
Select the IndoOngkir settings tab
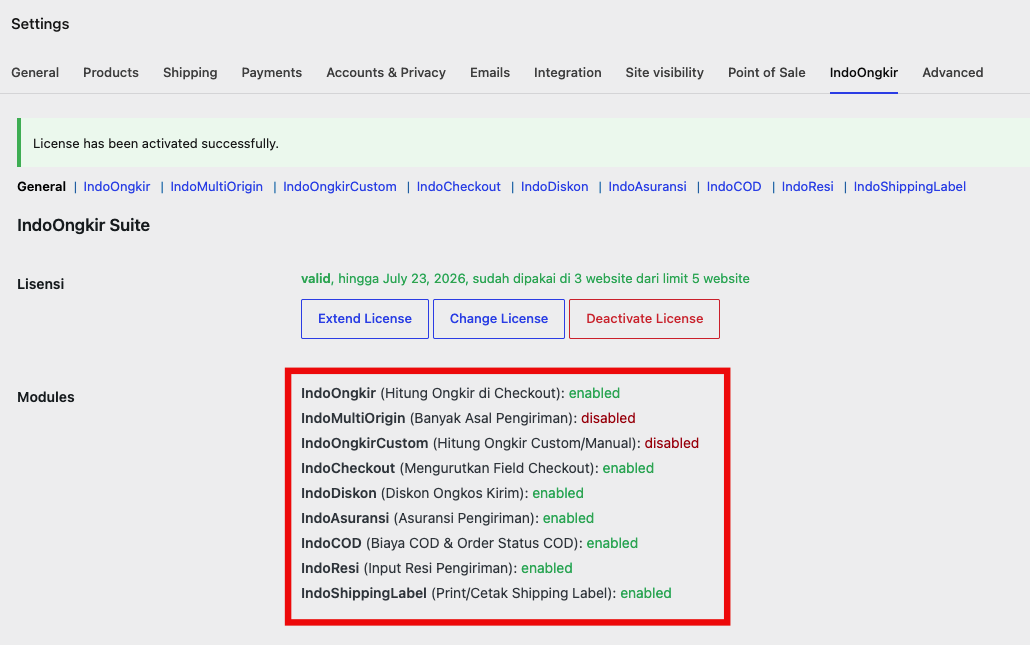(x=863, y=72)
